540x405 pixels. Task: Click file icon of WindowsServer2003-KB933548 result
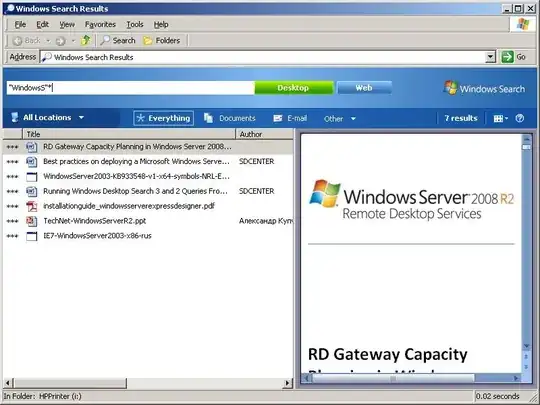tap(32, 177)
